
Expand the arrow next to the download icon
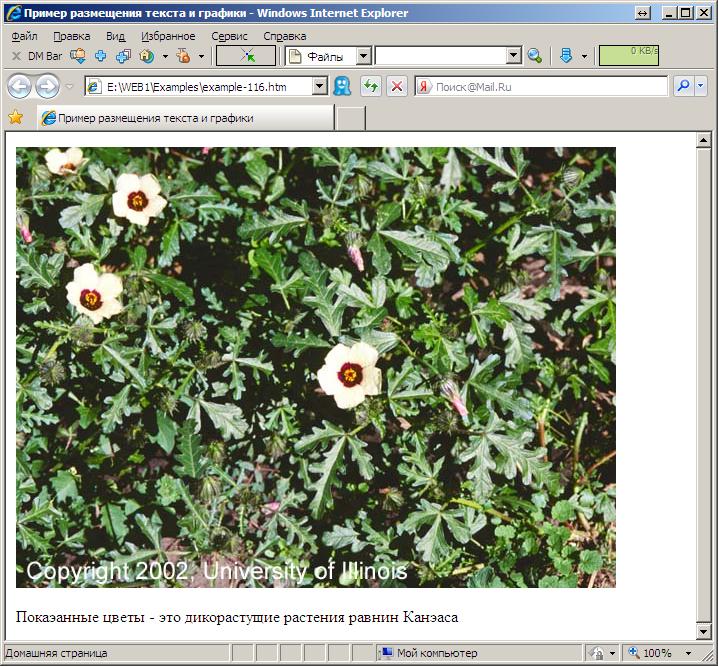point(584,56)
